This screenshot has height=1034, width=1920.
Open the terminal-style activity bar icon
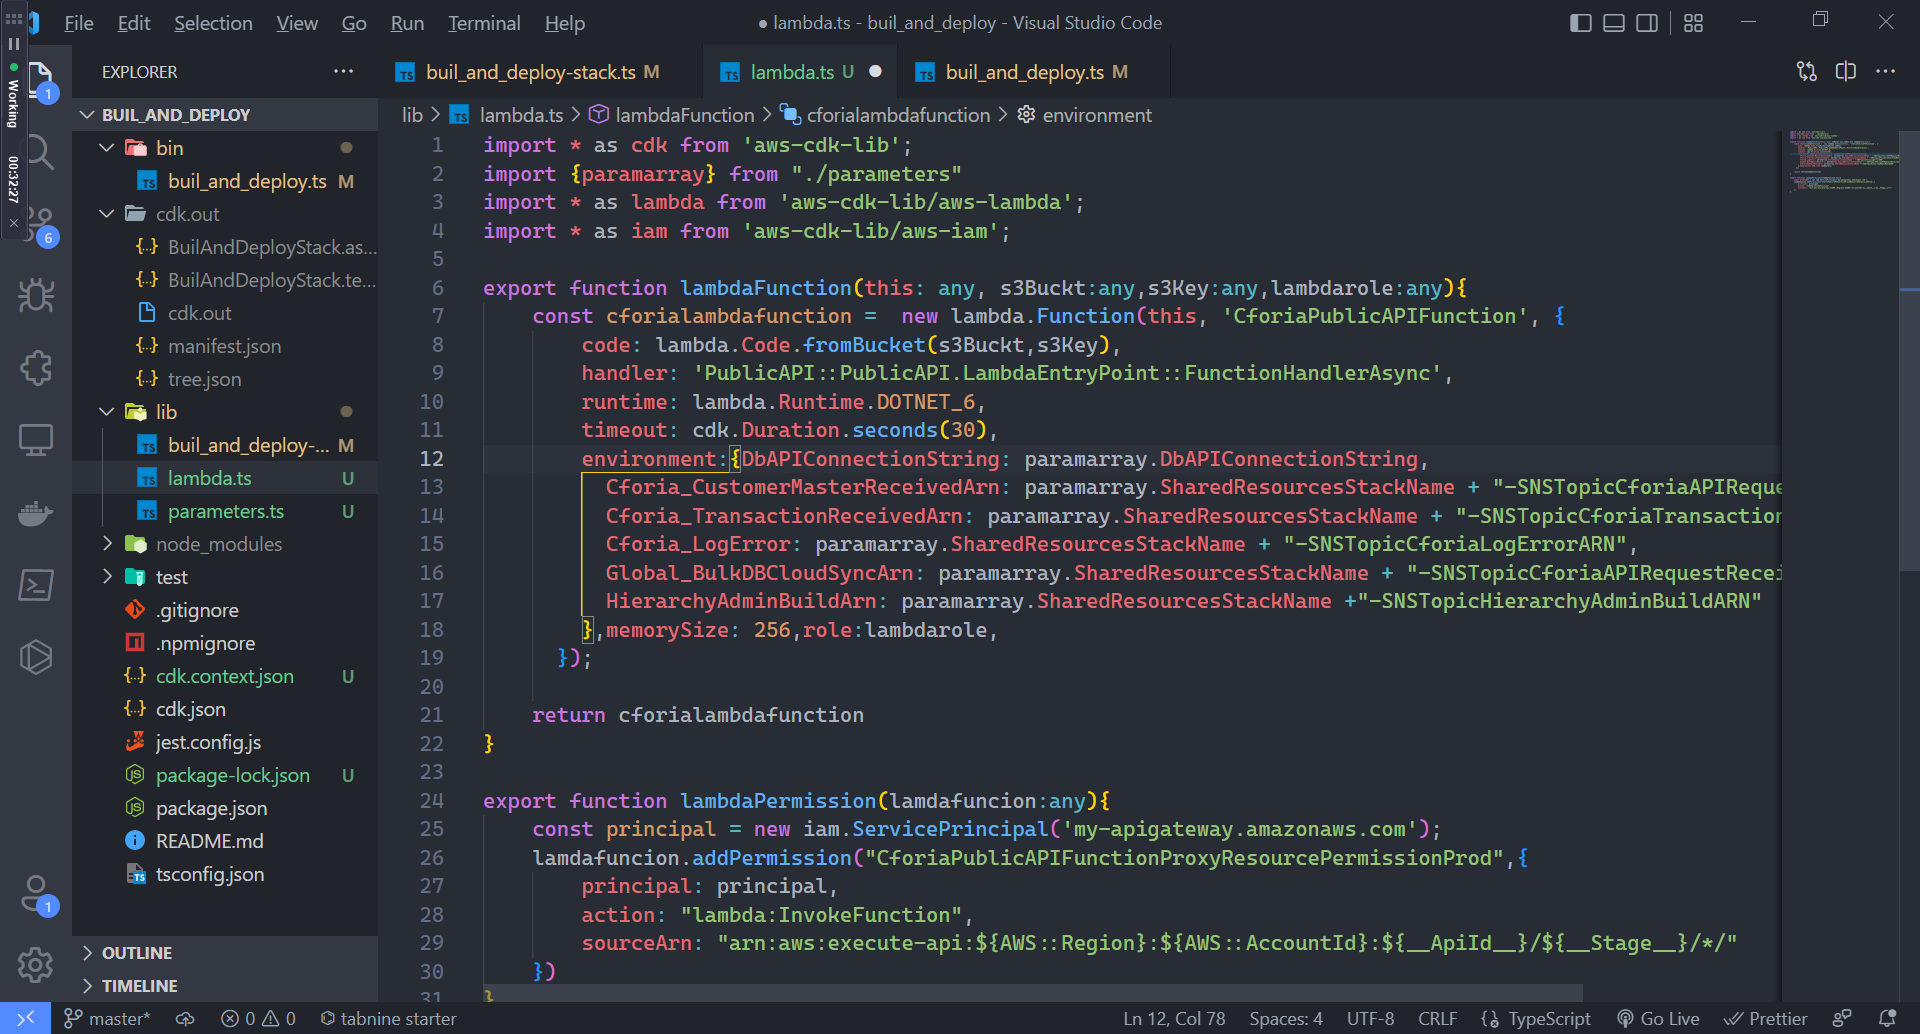(36, 585)
